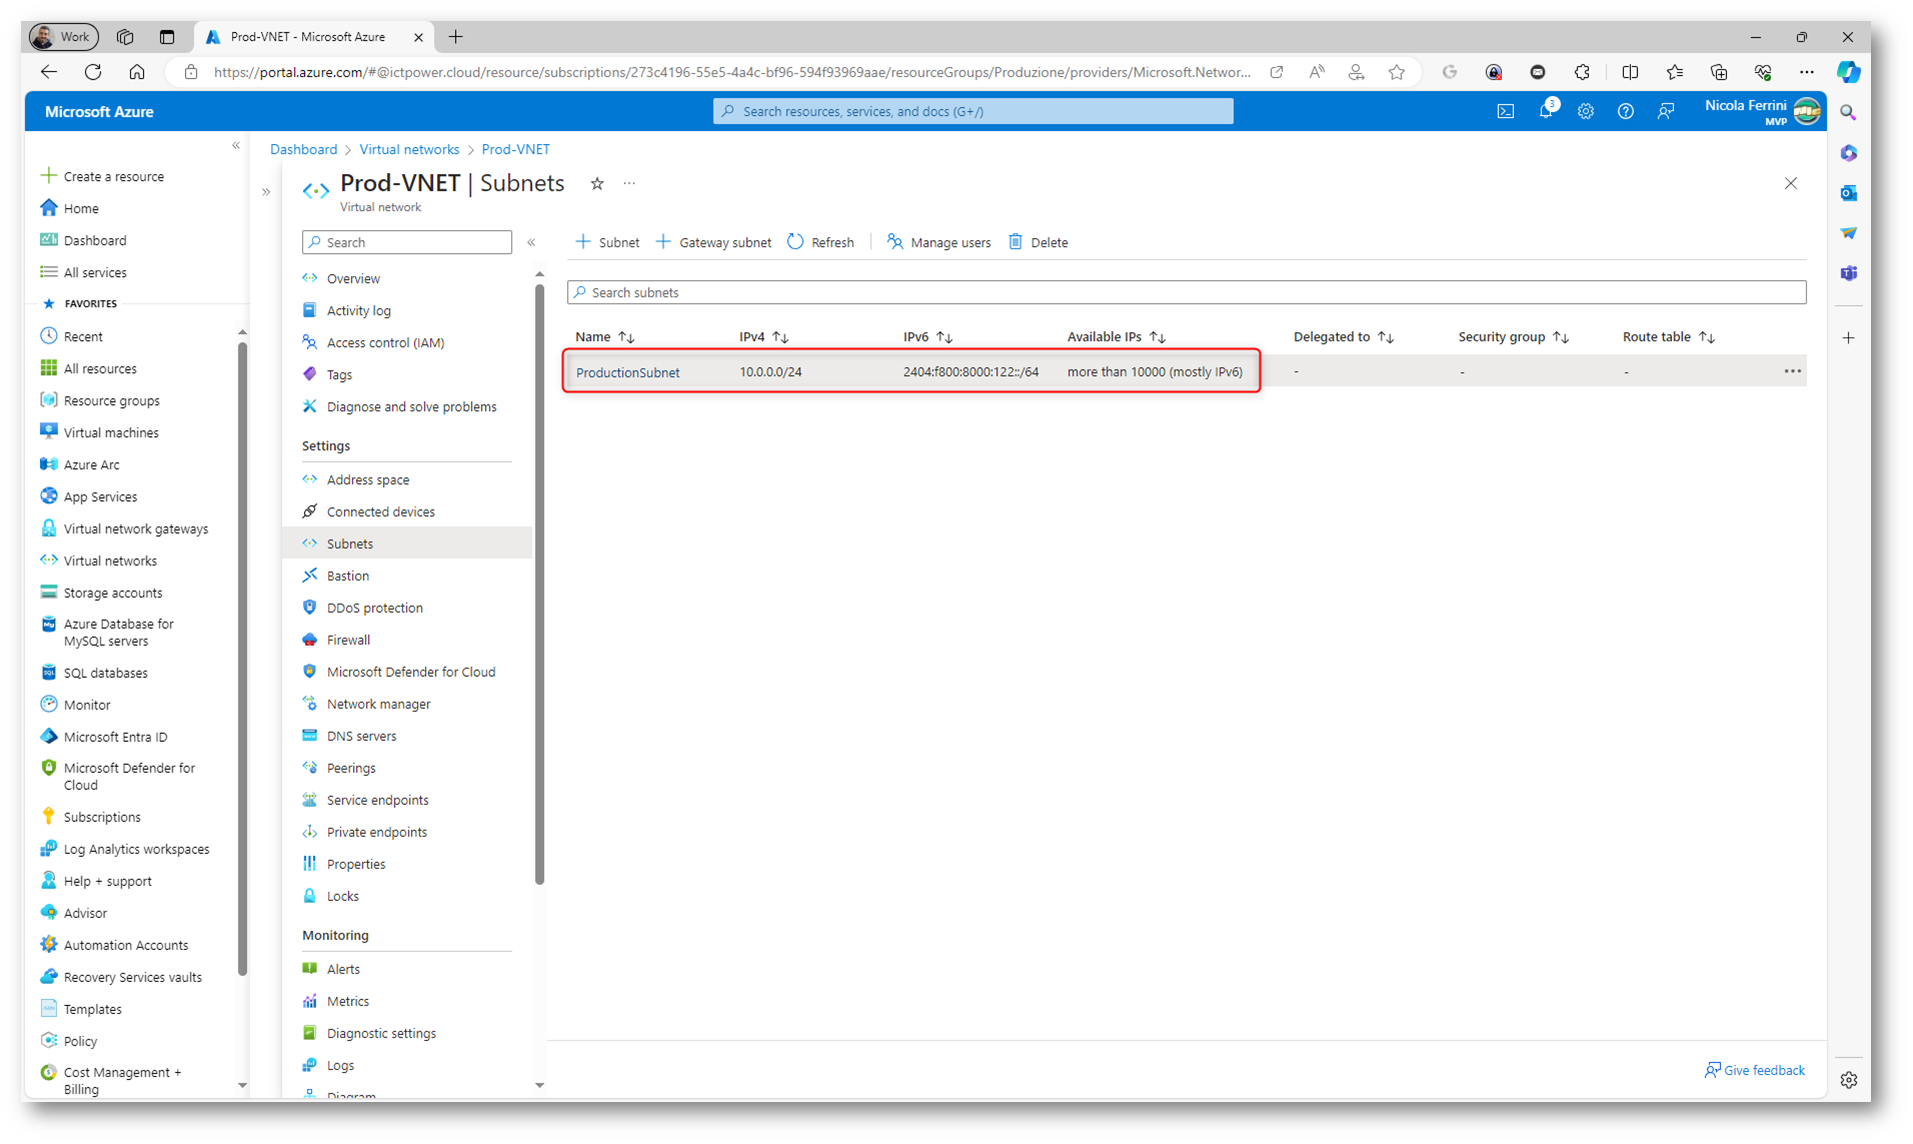Open Edge split screen icon
1913x1144 pixels.
[1630, 72]
